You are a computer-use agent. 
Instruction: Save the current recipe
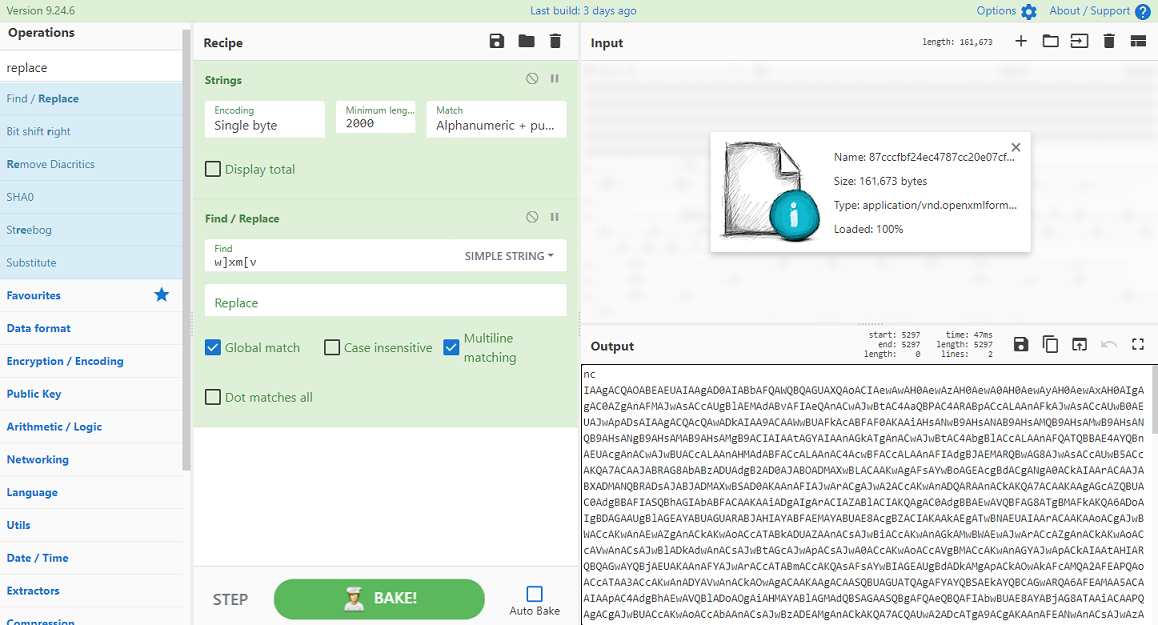coord(497,41)
